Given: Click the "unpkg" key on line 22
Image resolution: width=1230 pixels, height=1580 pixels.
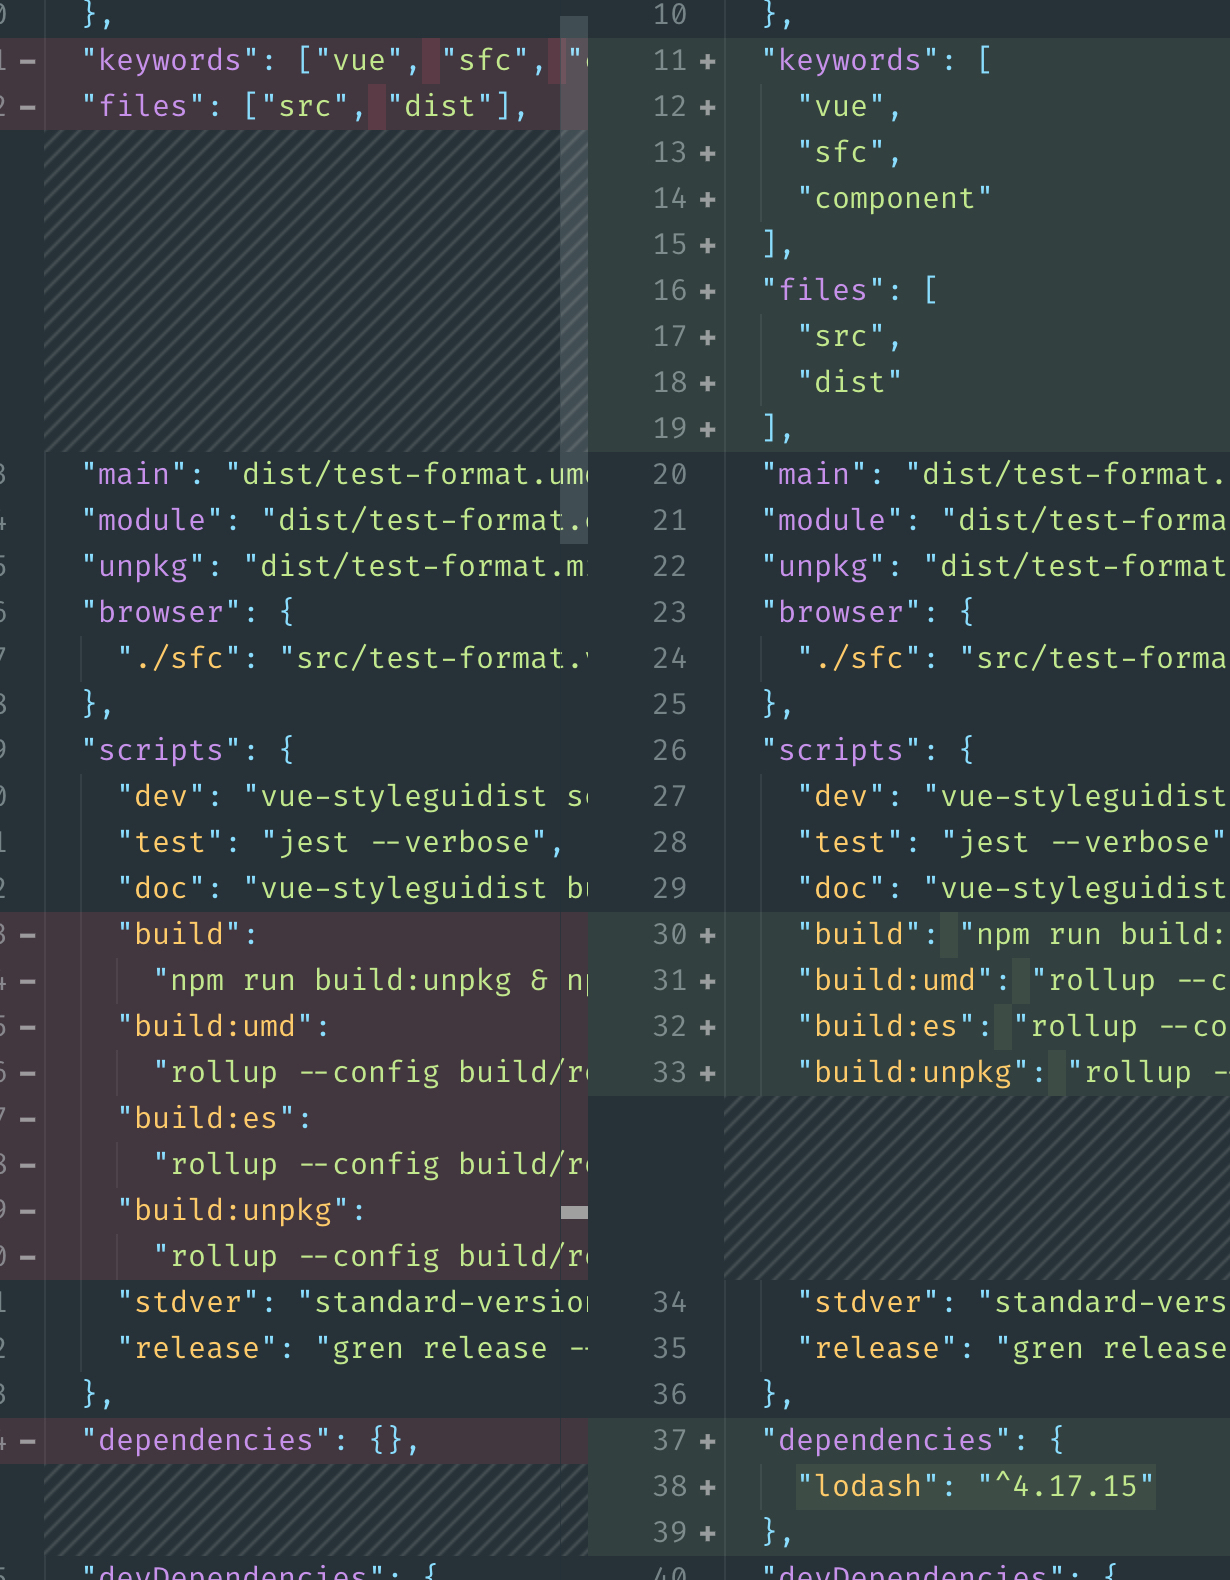Looking at the screenshot, I should (x=823, y=566).
